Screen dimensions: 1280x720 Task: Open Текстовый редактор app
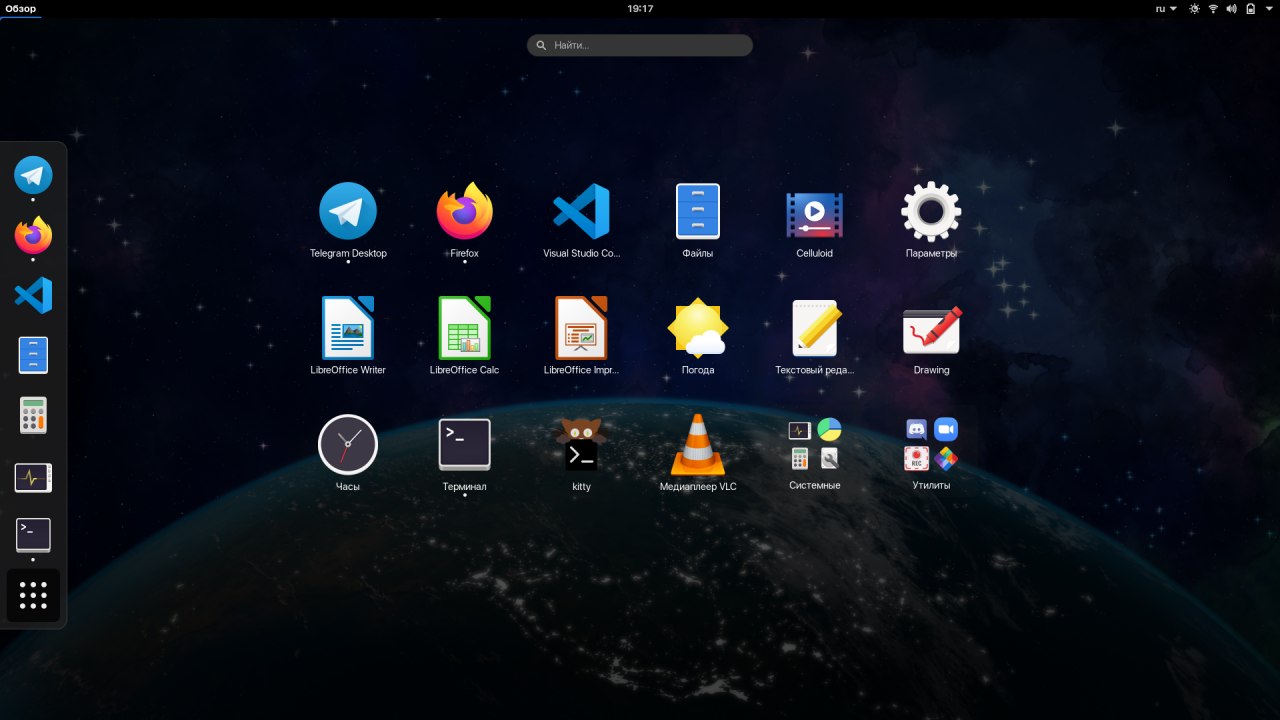(x=815, y=328)
